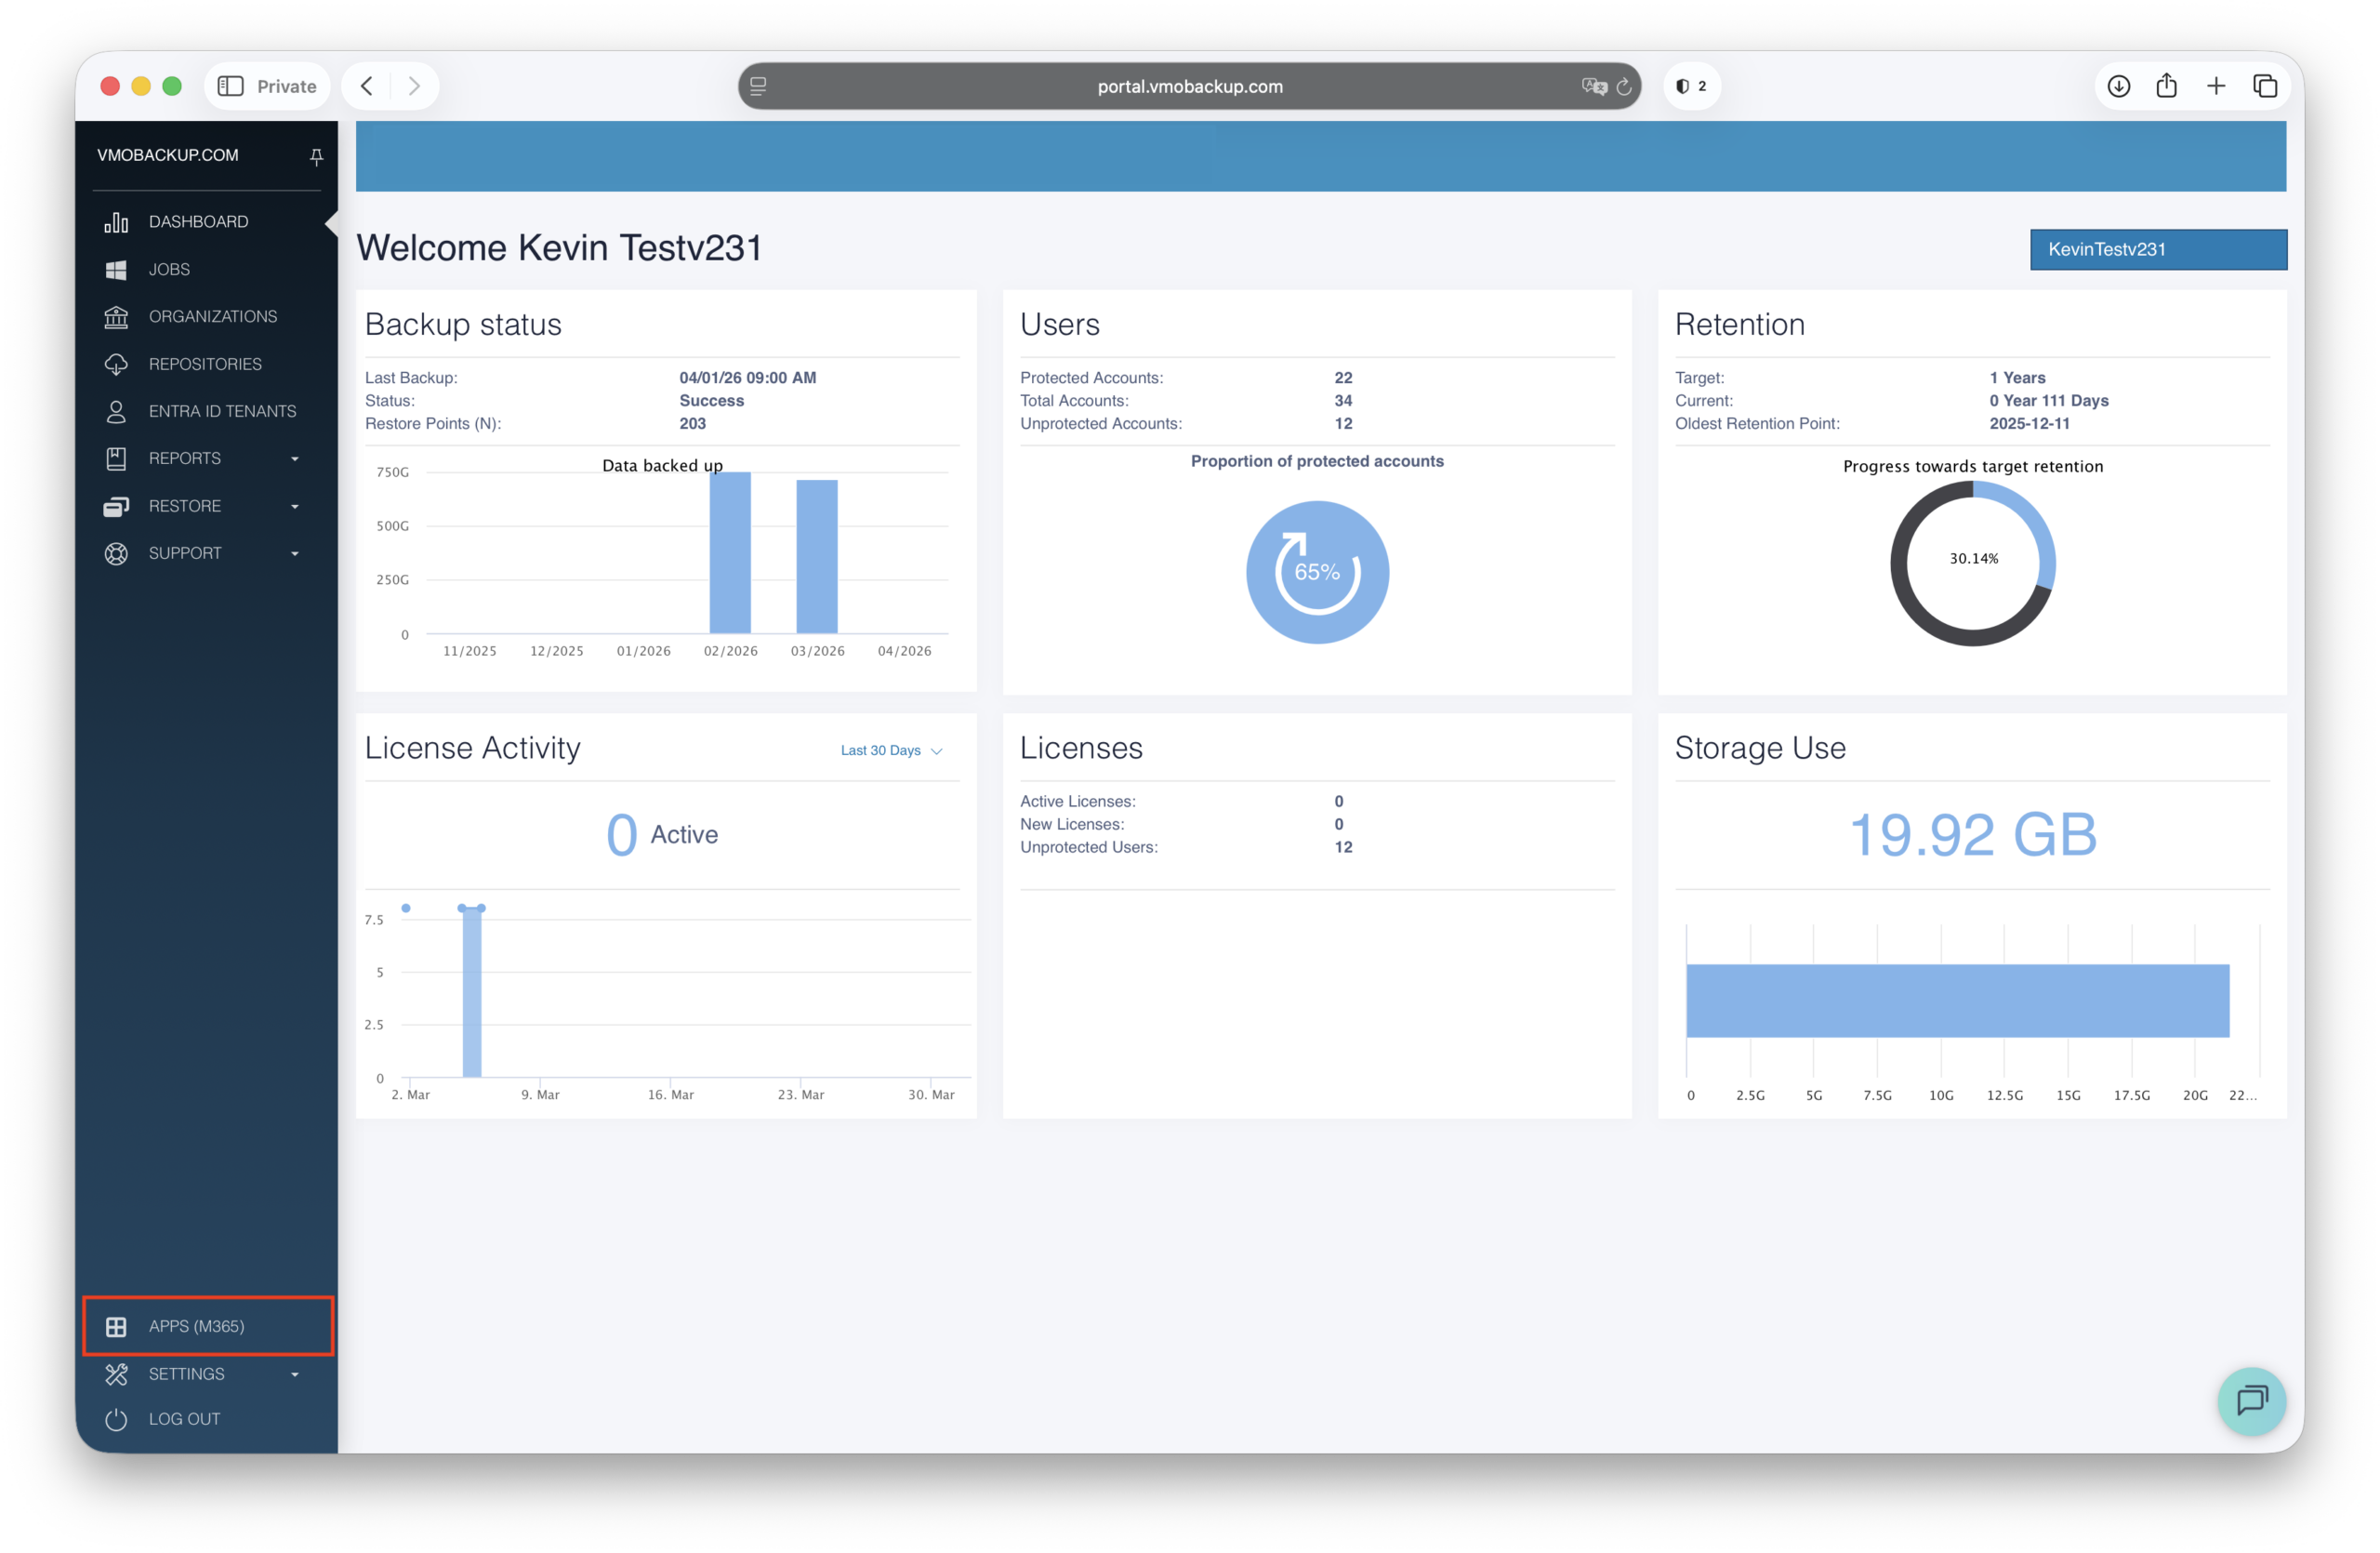Click the Entra ID Tenants person icon
The width and height of the screenshot is (2380, 1553).
[116, 411]
